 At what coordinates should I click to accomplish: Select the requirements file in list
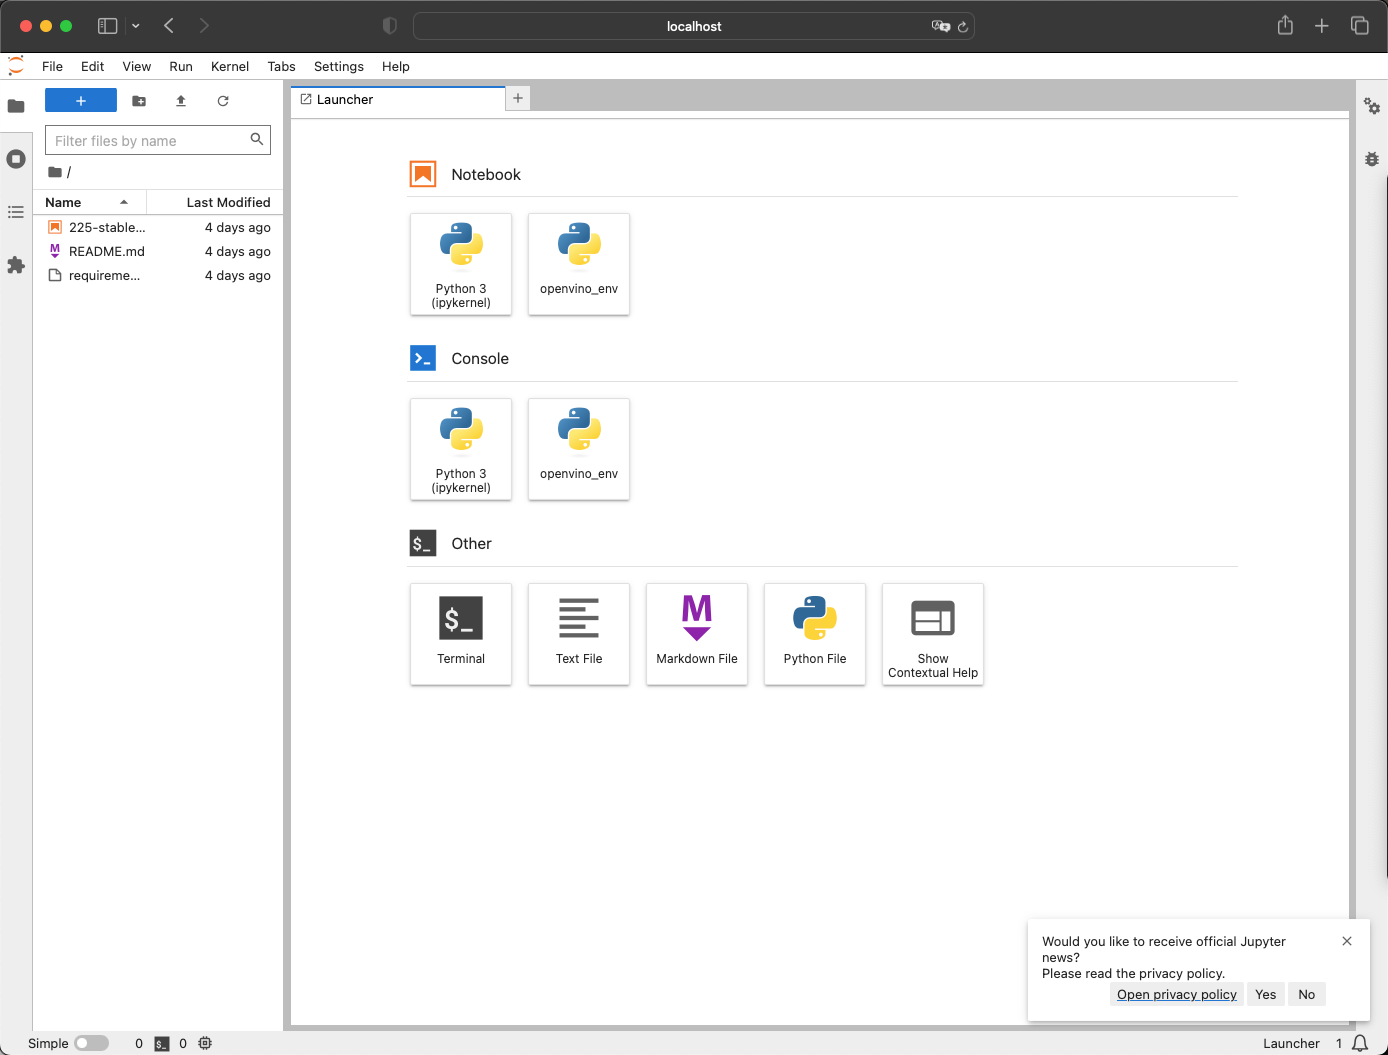(x=158, y=275)
